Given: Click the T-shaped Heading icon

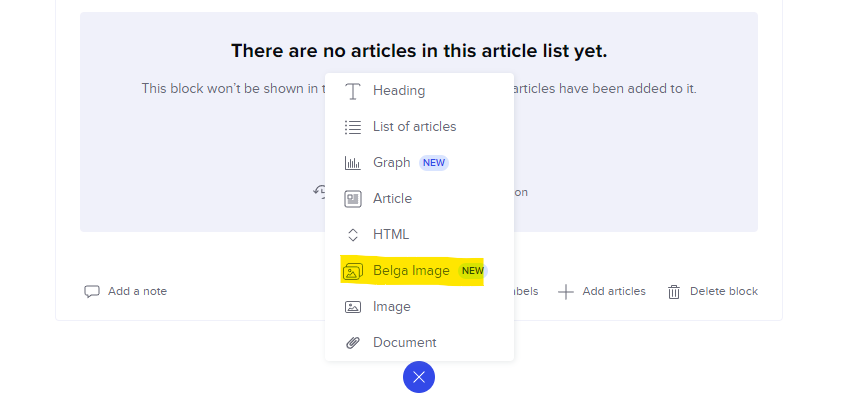Looking at the screenshot, I should coord(353,91).
